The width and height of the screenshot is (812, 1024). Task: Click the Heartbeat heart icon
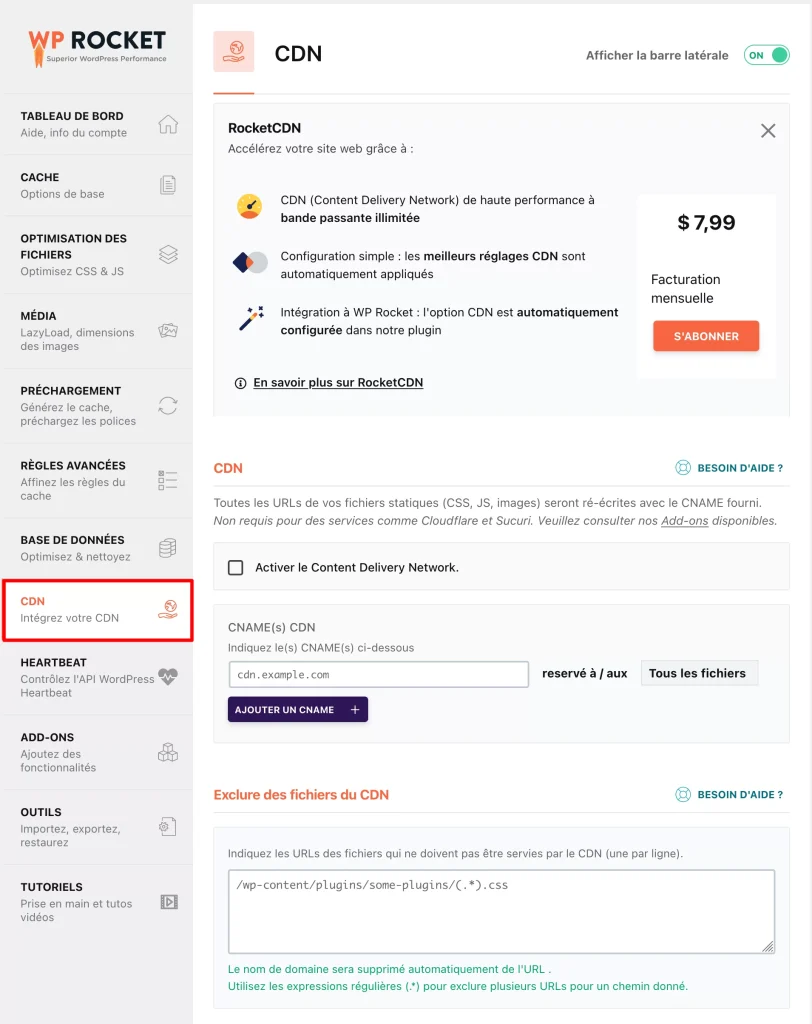coord(168,677)
